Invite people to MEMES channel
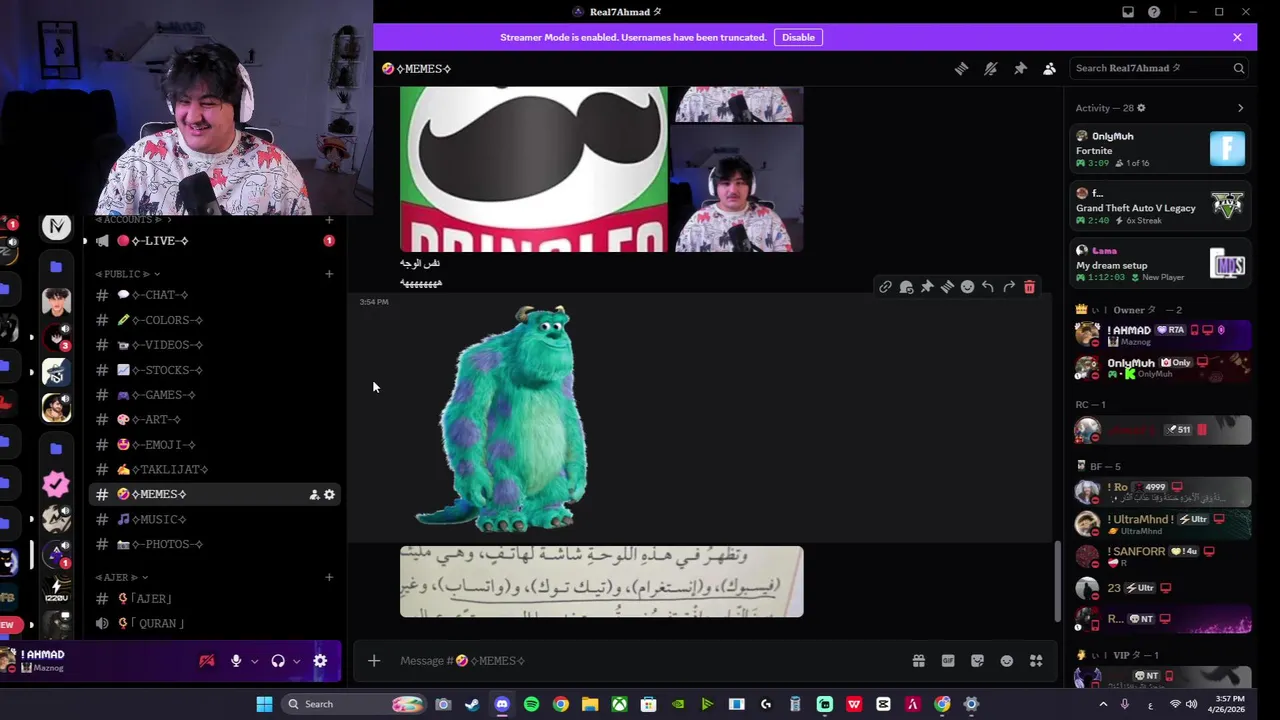Viewport: 1280px width, 720px height. 314,495
